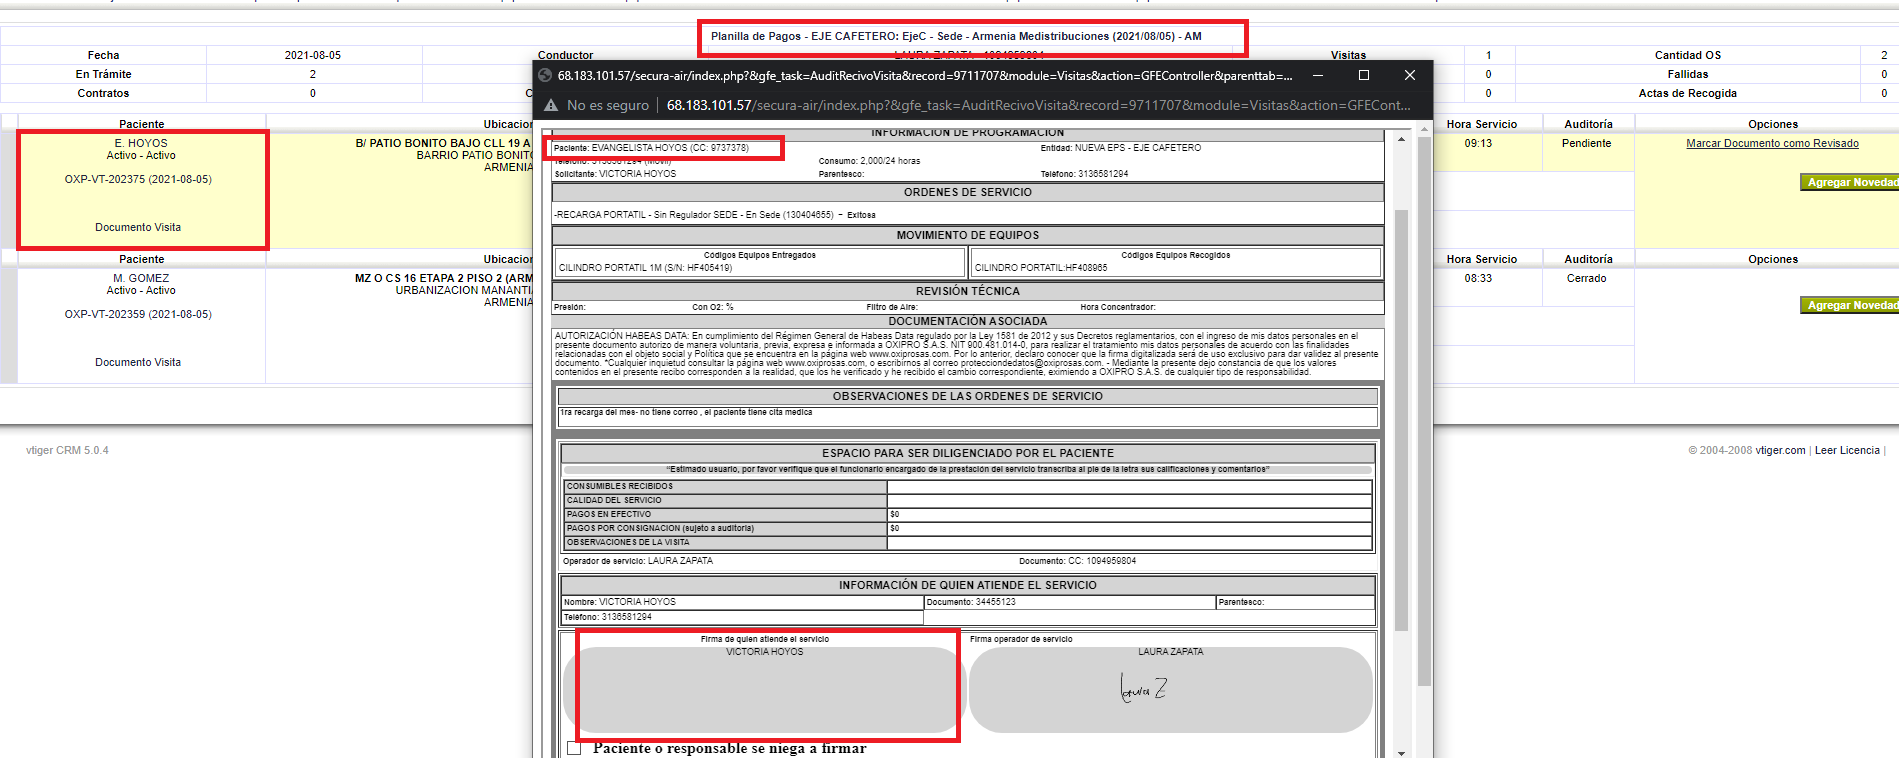Image resolution: width=1899 pixels, height=758 pixels.
Task: Open 'Documento Visita' for M. GOMEZ
Action: (x=138, y=362)
